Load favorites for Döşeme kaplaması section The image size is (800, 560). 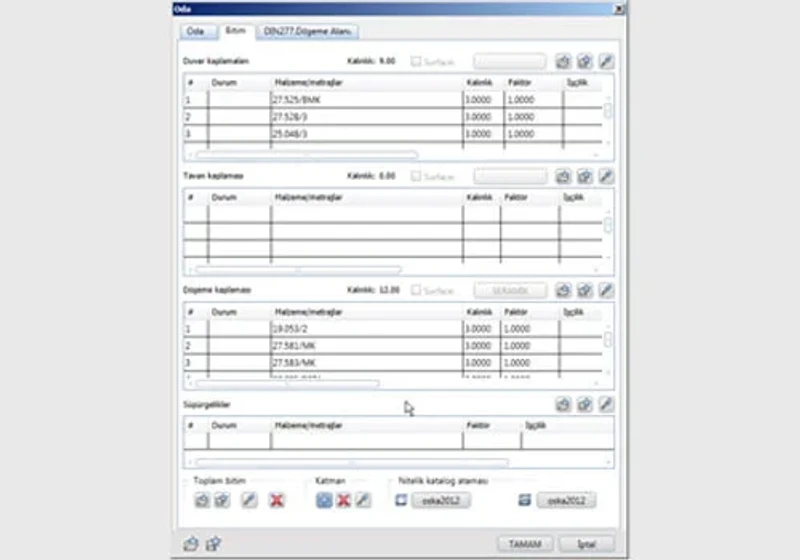click(x=563, y=291)
